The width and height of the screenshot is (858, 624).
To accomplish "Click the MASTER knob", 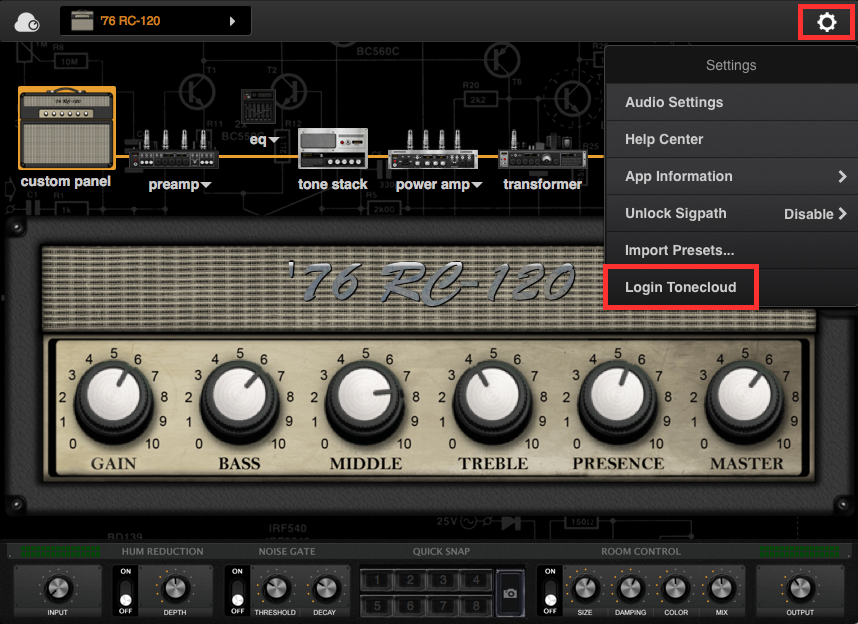I will tap(744, 401).
